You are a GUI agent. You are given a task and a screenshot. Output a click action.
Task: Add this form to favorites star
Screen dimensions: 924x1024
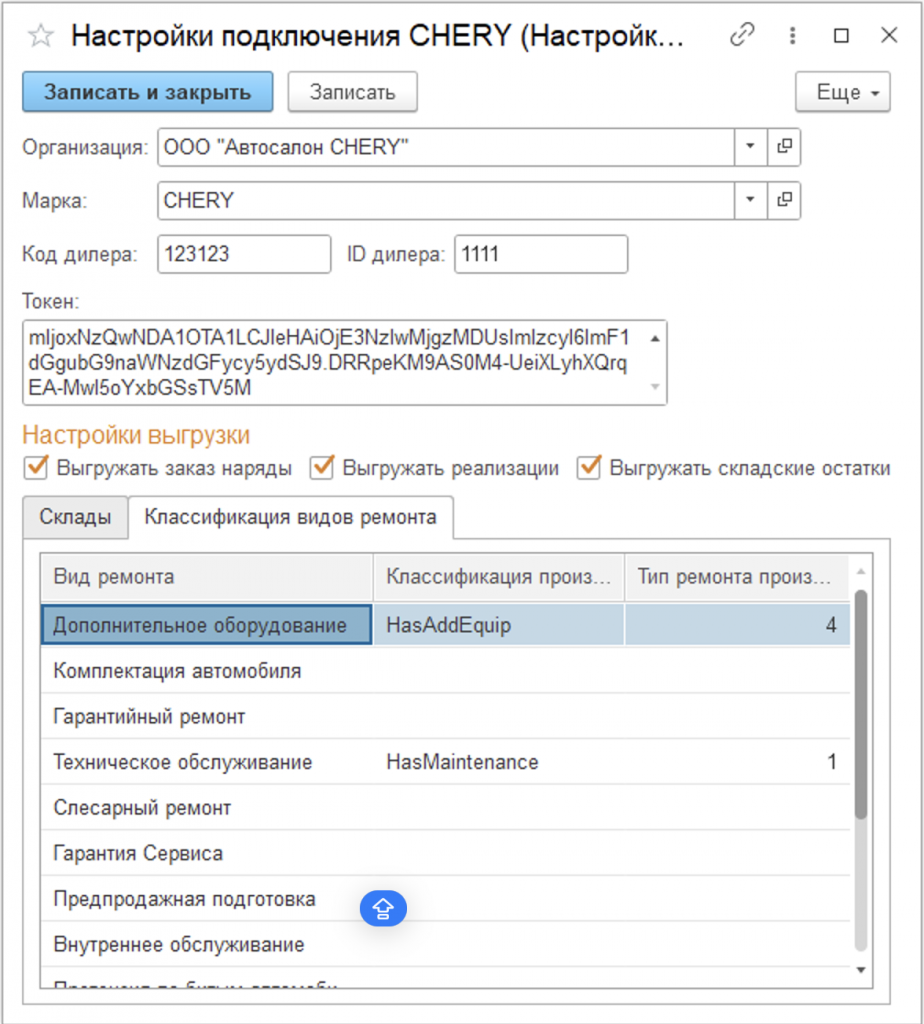coord(40,35)
